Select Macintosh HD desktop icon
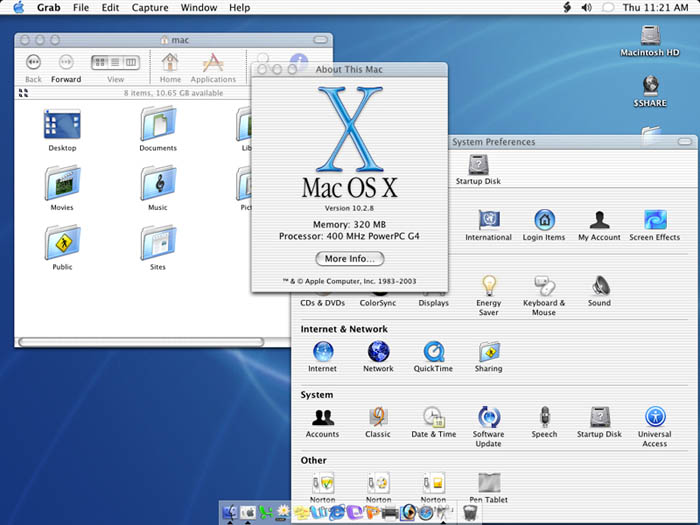 click(x=650, y=41)
